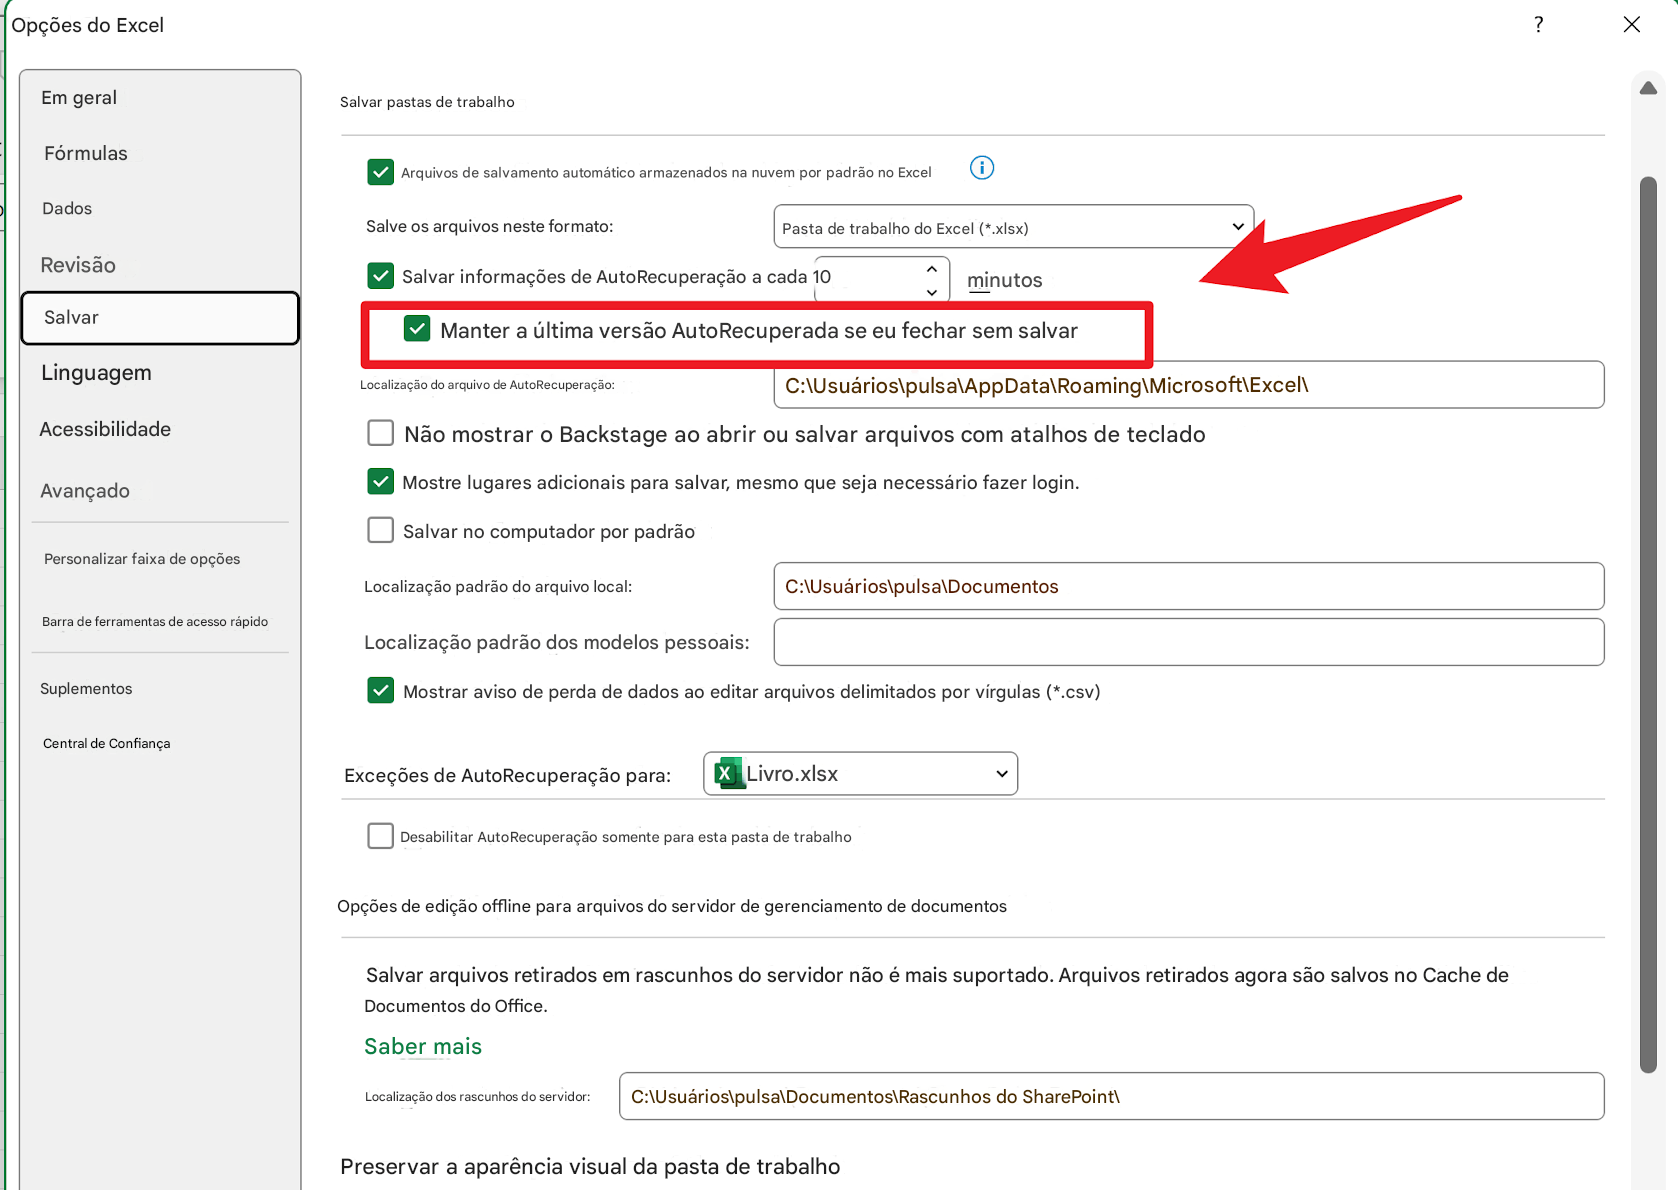The height and width of the screenshot is (1190, 1678).
Task: Click "Opções de edição offline" section heading
Action: (x=672, y=906)
